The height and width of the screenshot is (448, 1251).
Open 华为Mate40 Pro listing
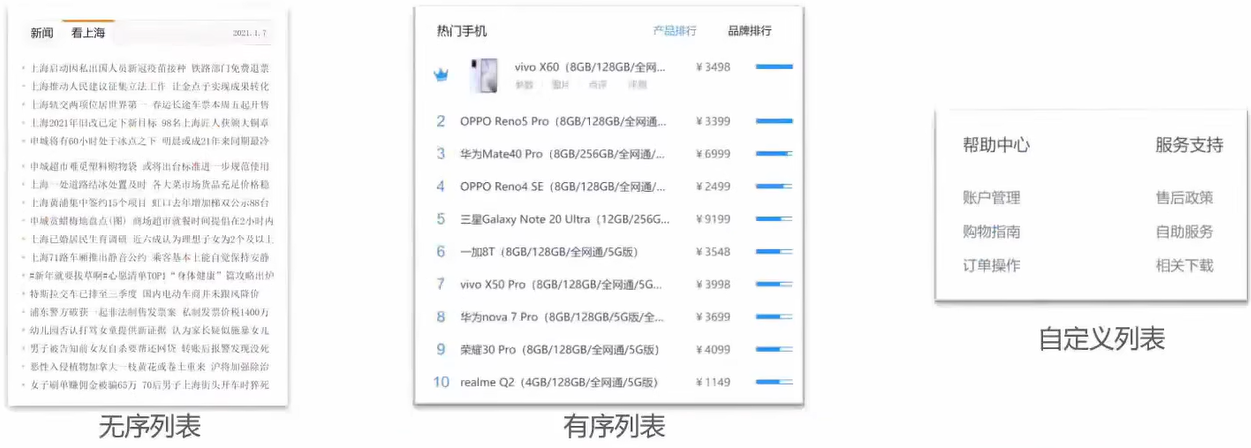pyautogui.click(x=563, y=155)
